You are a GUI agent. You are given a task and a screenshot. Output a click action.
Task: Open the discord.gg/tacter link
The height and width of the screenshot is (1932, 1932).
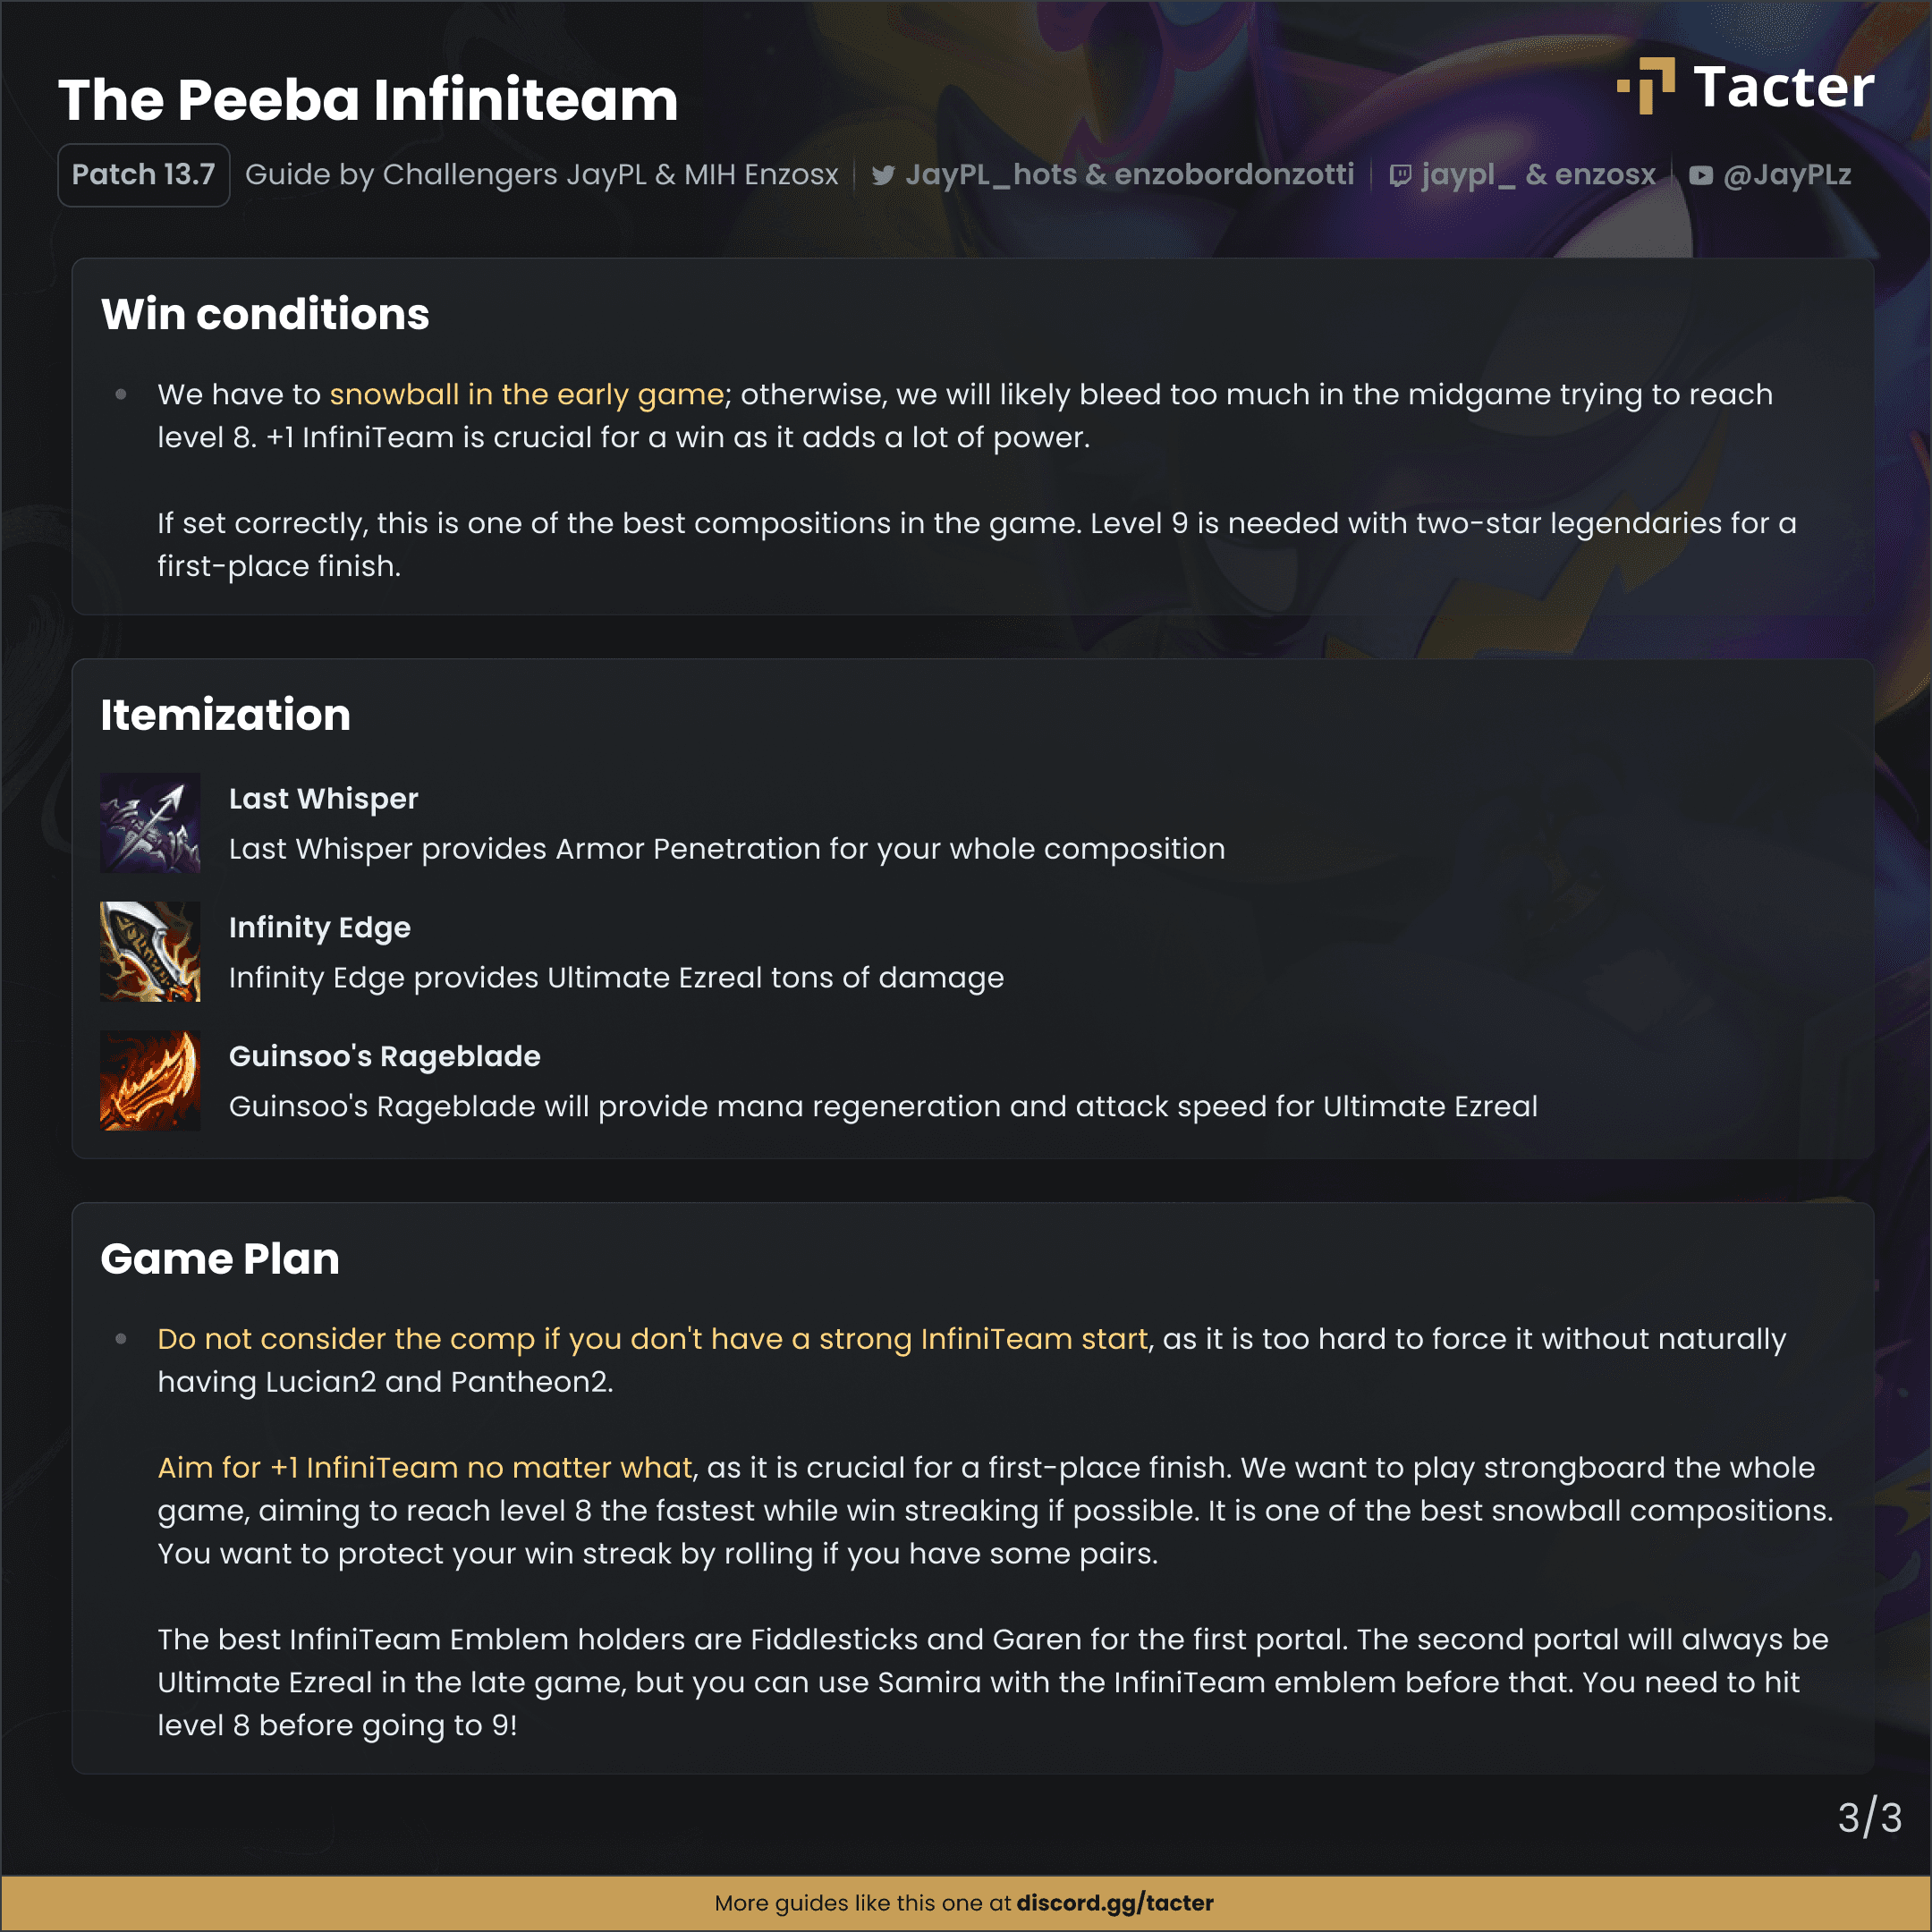tap(1115, 1903)
